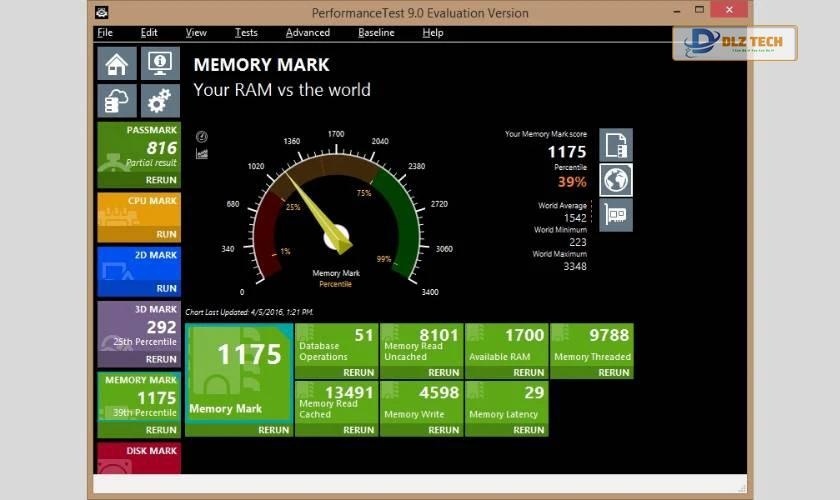This screenshot has width=840, height=500.
Task: Open the Tests menu
Action: [x=246, y=32]
